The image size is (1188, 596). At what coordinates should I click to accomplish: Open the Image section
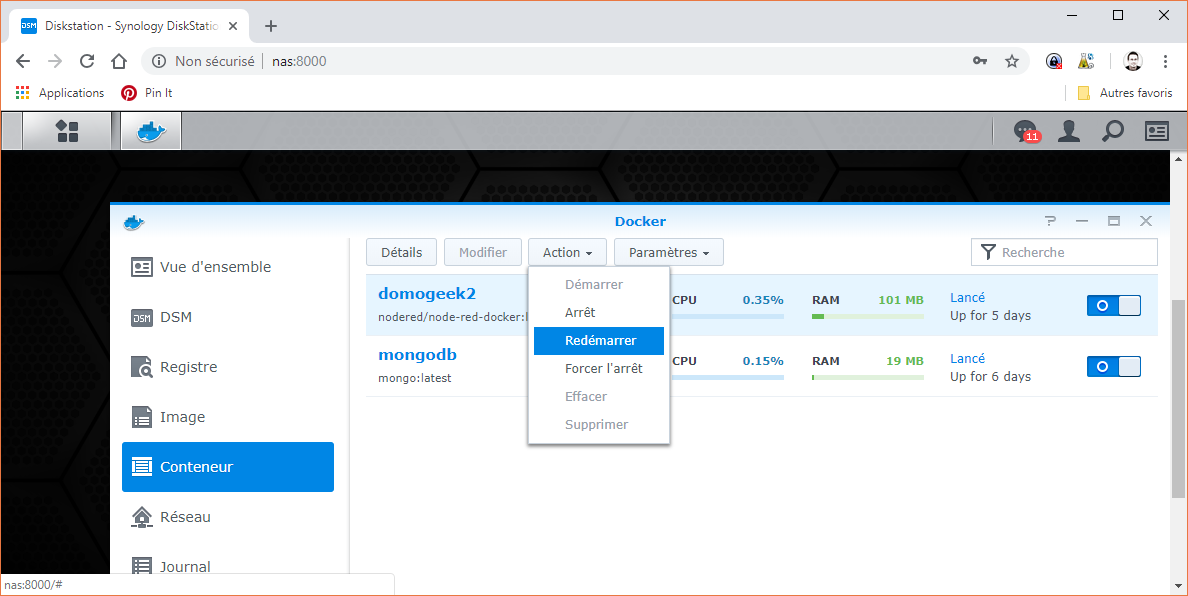pyautogui.click(x=227, y=417)
